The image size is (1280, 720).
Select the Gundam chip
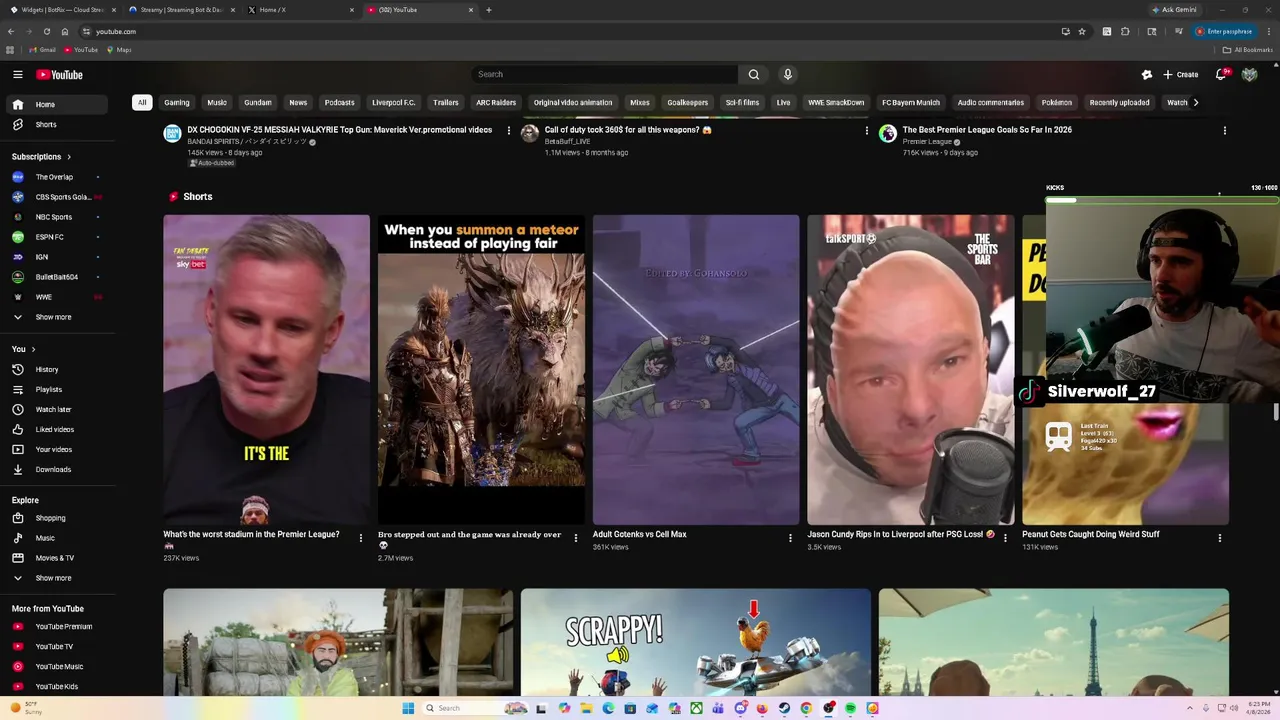point(258,102)
